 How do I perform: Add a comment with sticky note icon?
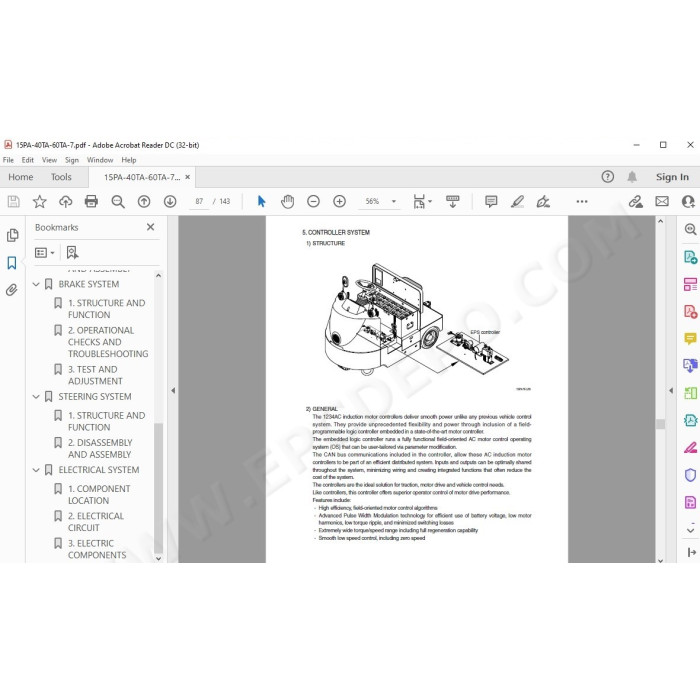[x=491, y=202]
